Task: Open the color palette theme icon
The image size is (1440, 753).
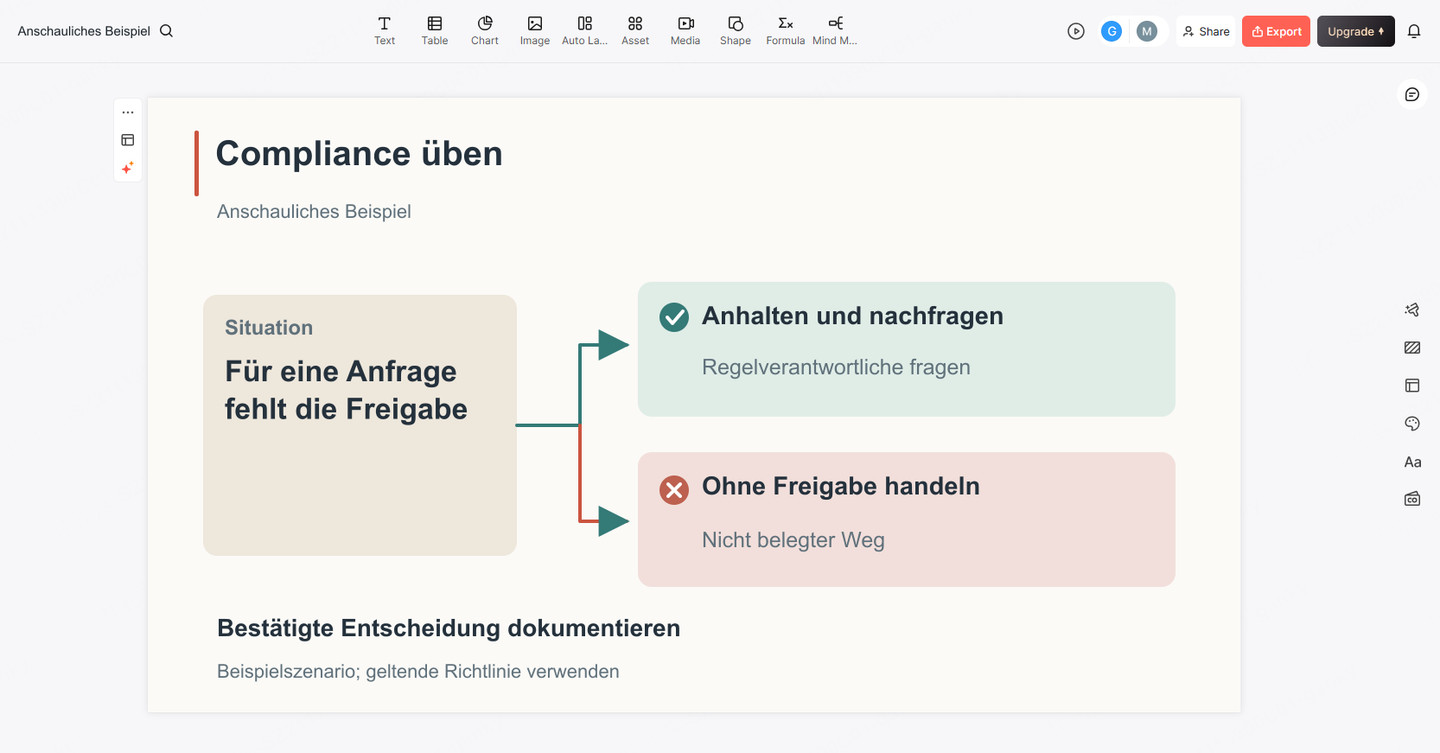Action: pyautogui.click(x=1412, y=424)
